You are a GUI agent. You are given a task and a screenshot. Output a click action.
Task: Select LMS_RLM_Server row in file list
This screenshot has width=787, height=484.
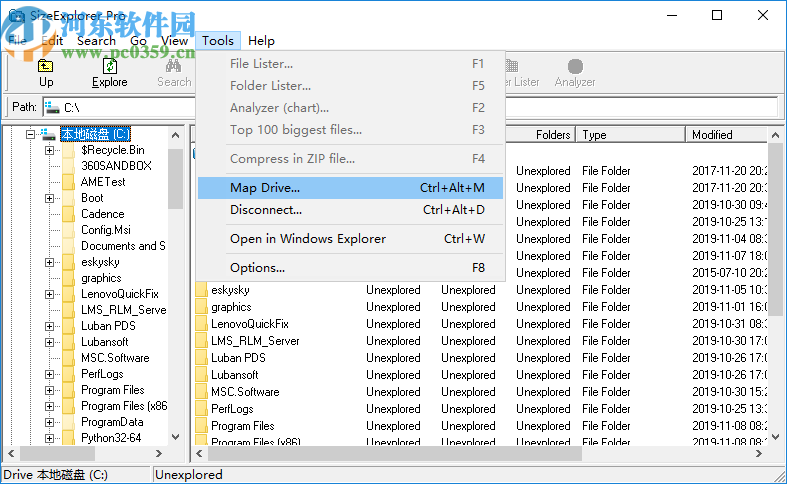click(481, 341)
